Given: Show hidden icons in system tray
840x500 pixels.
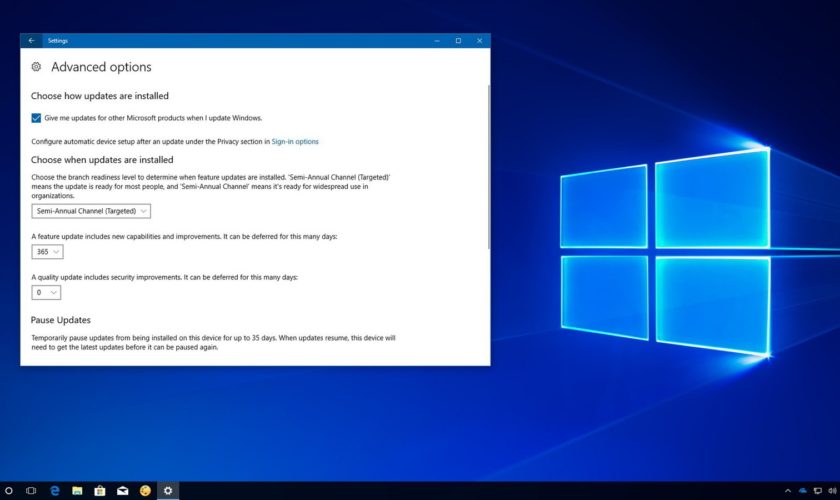Looking at the screenshot, I should coord(788,491).
